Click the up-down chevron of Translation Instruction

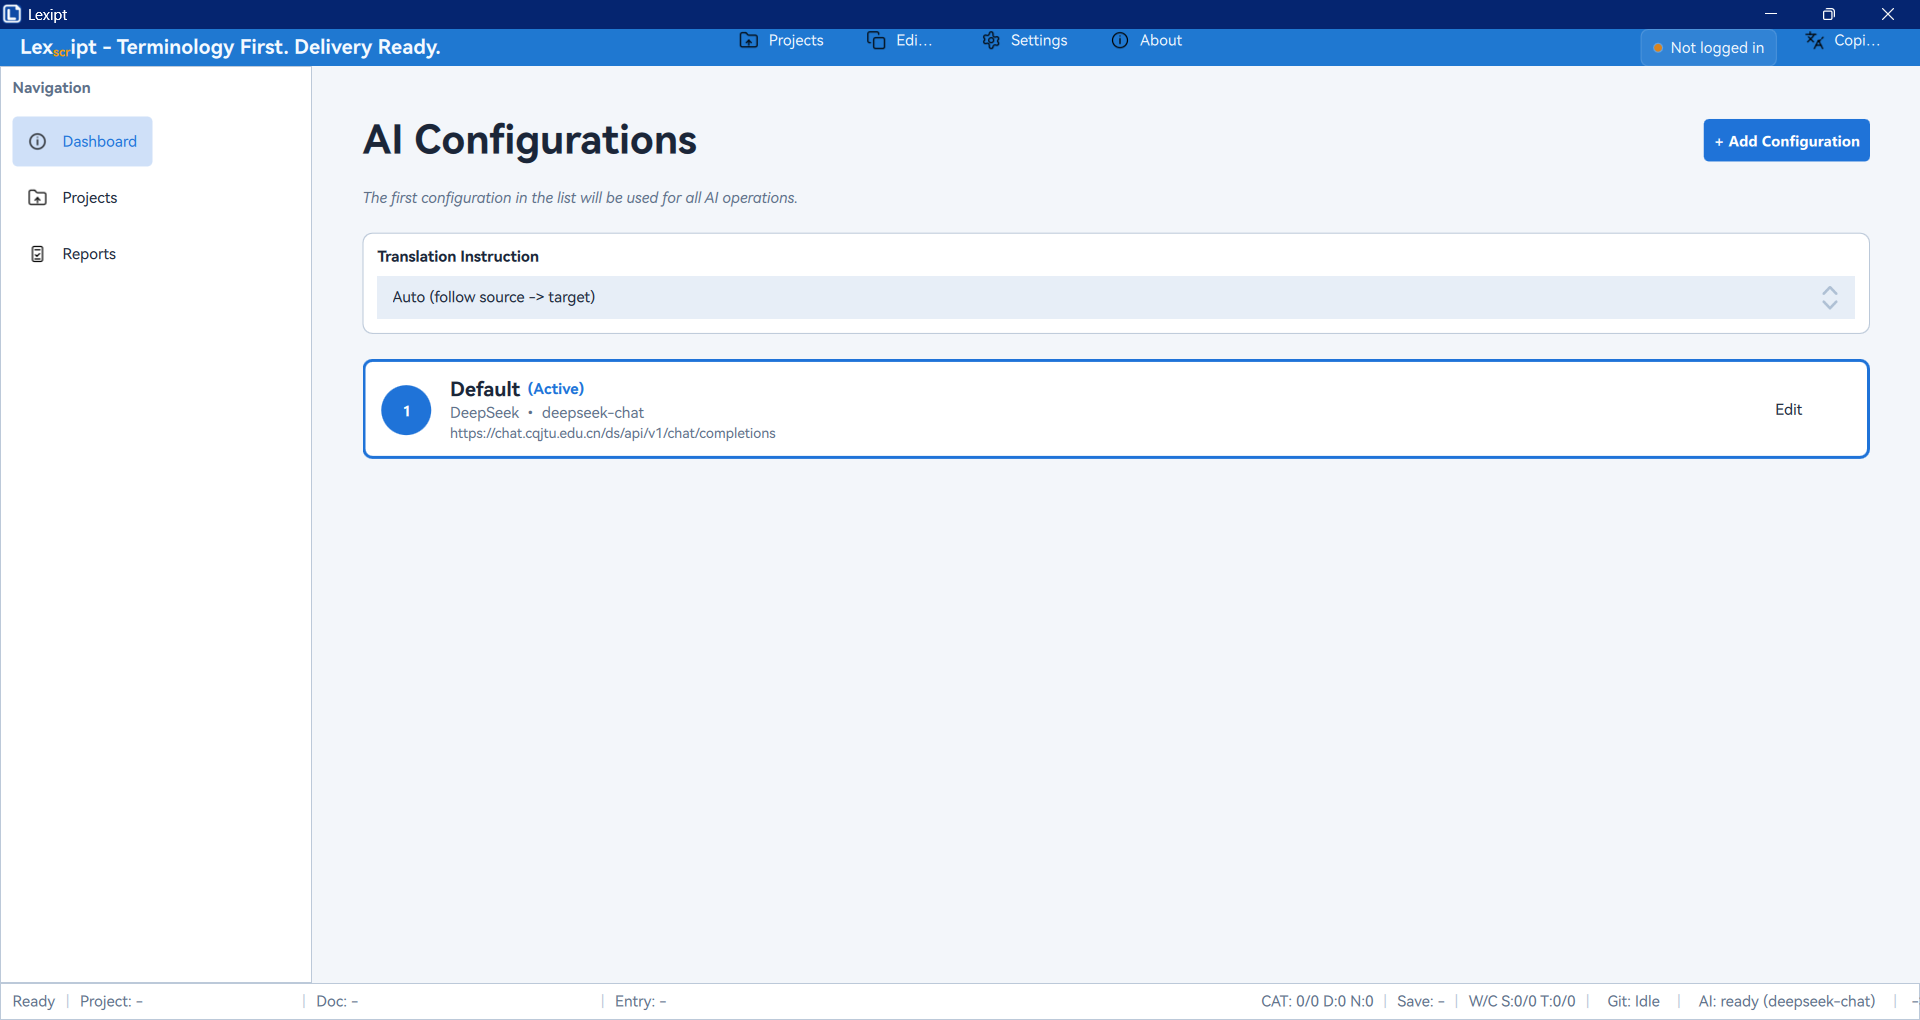click(x=1829, y=298)
